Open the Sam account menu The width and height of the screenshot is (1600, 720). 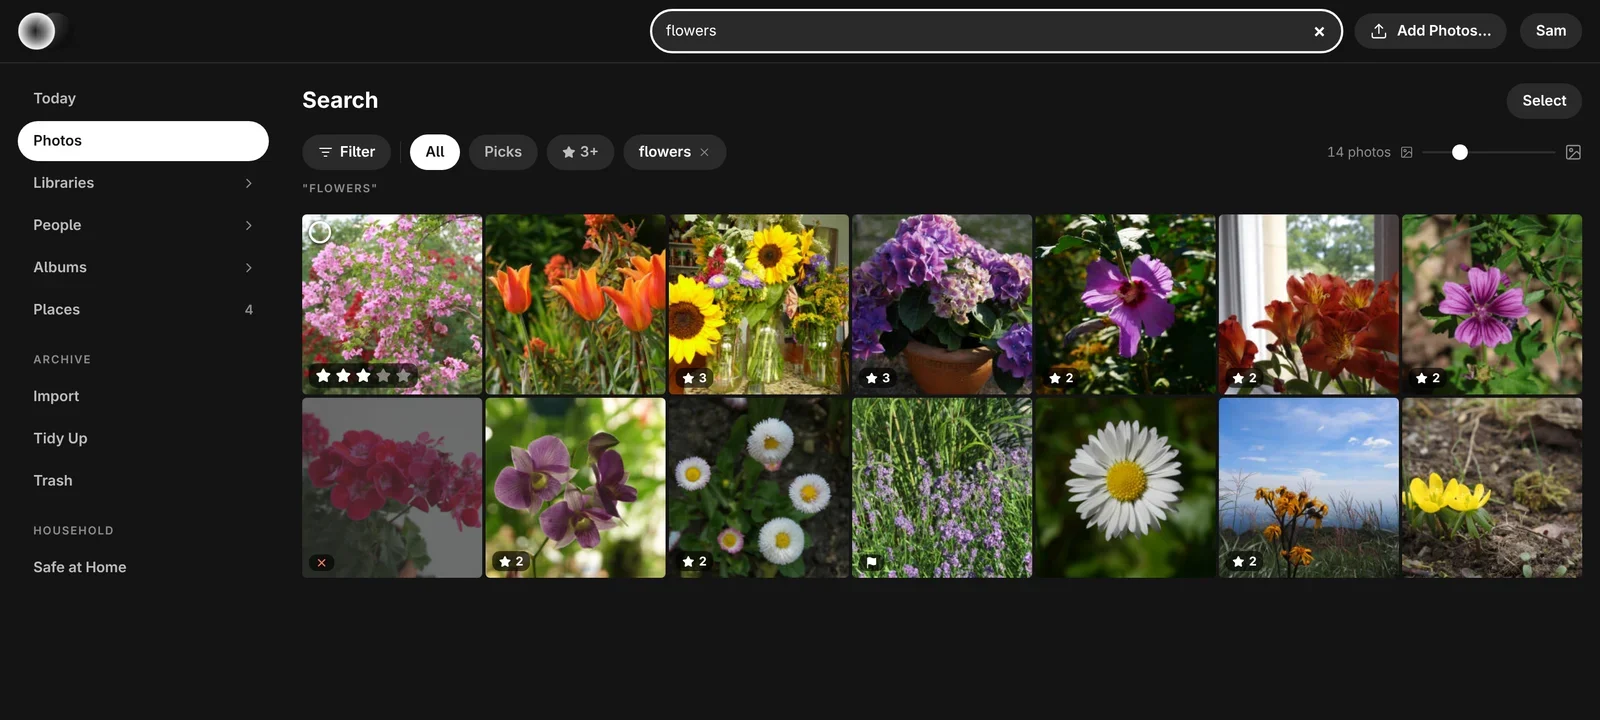pyautogui.click(x=1550, y=31)
